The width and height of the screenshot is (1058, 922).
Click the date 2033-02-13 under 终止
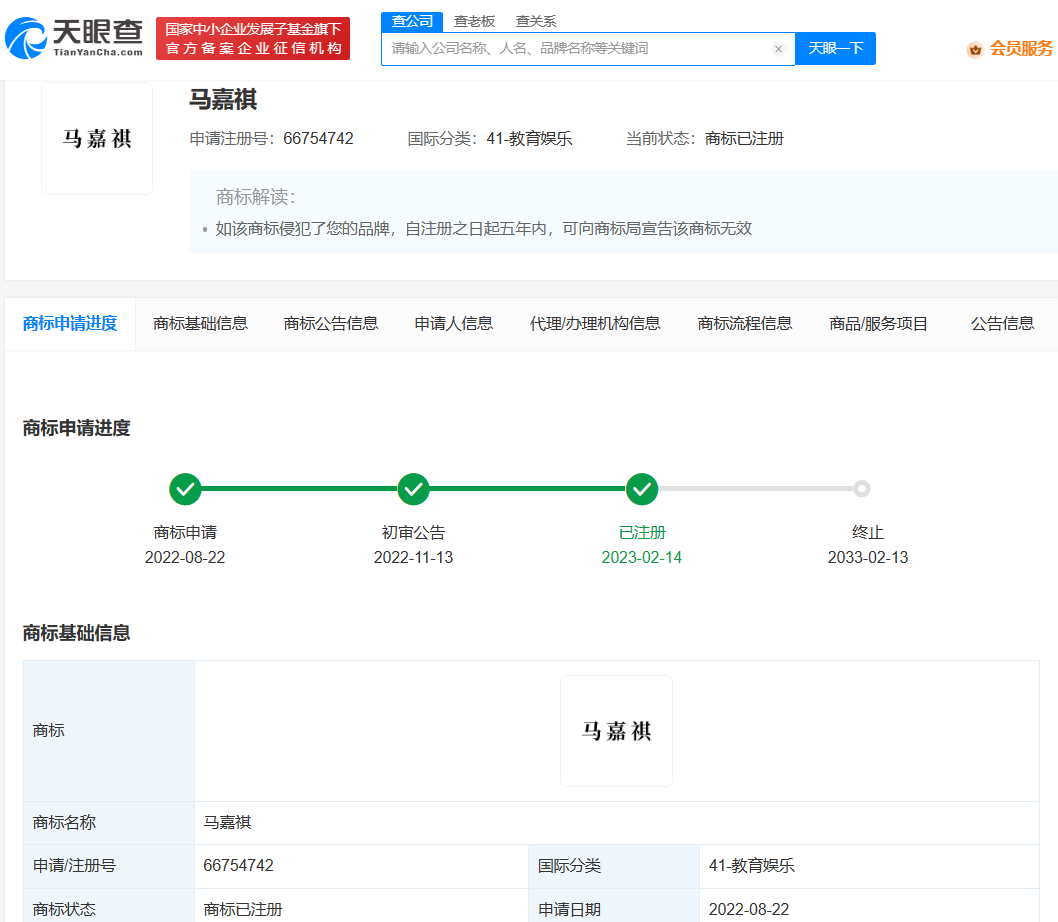click(868, 558)
